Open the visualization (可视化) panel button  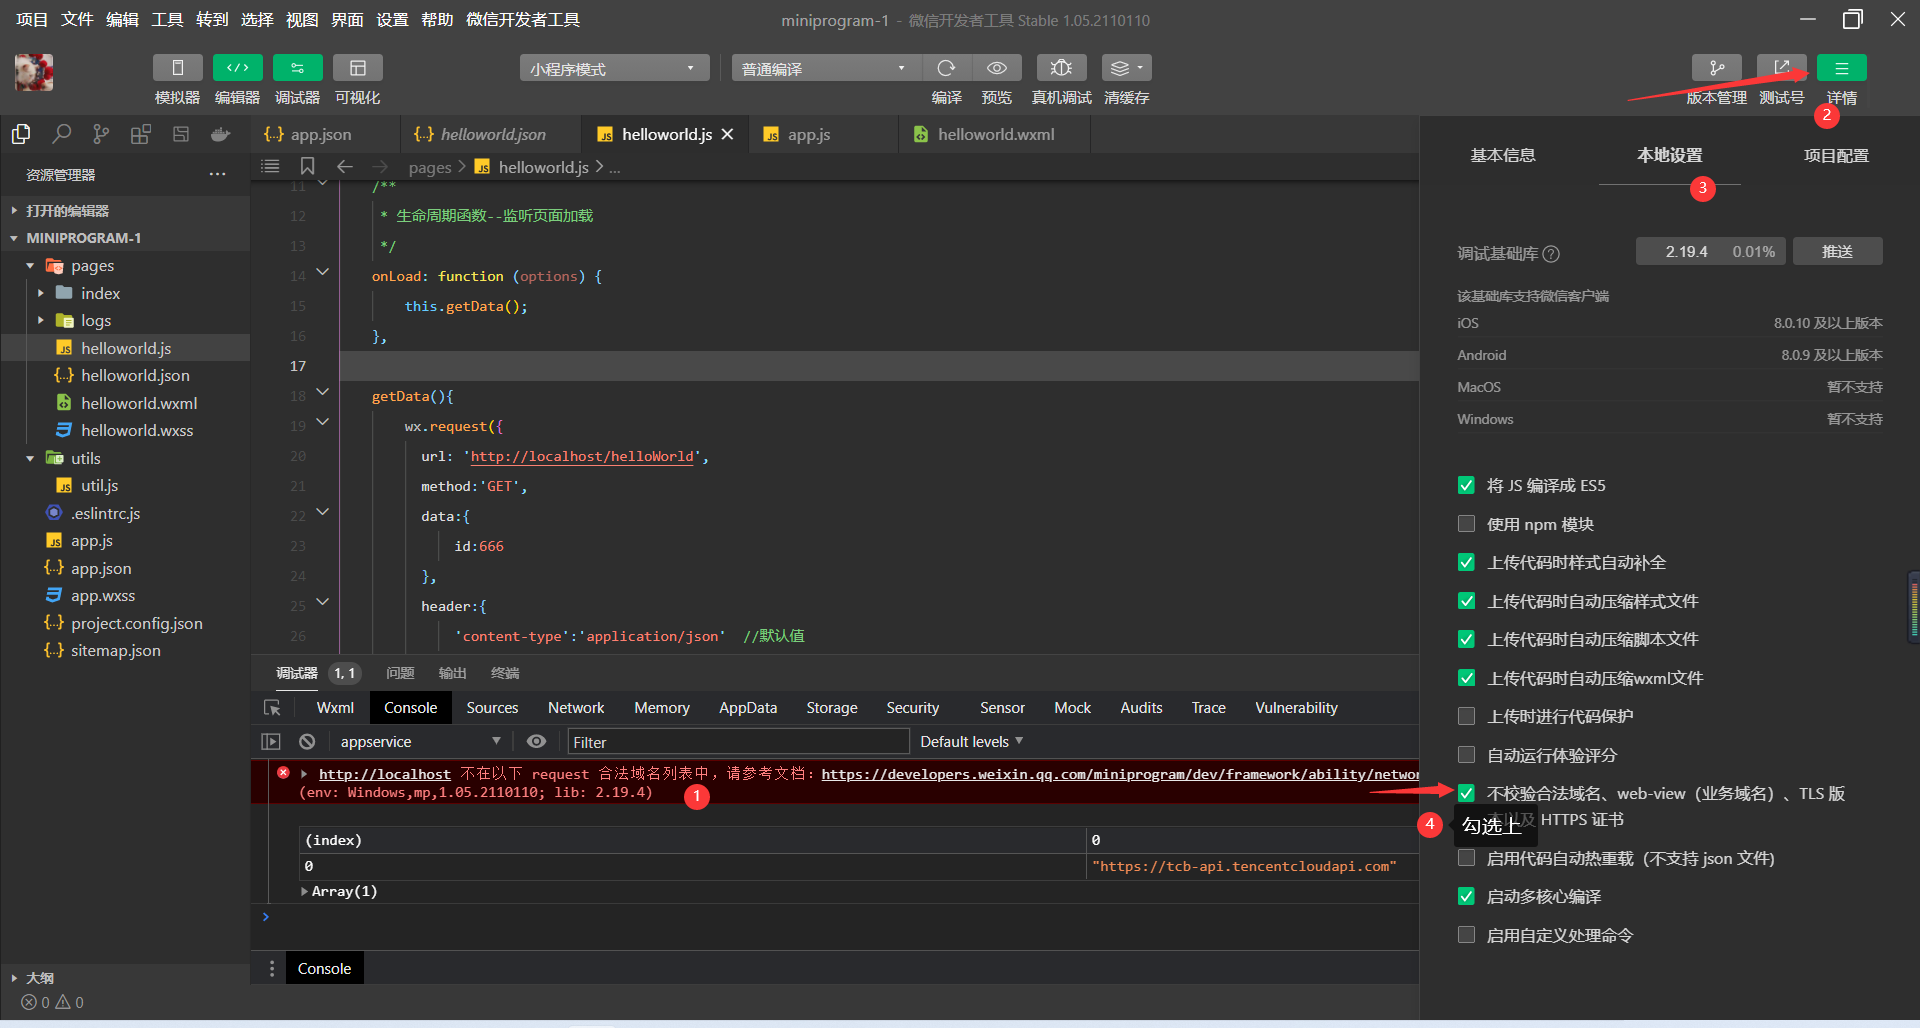(x=358, y=68)
